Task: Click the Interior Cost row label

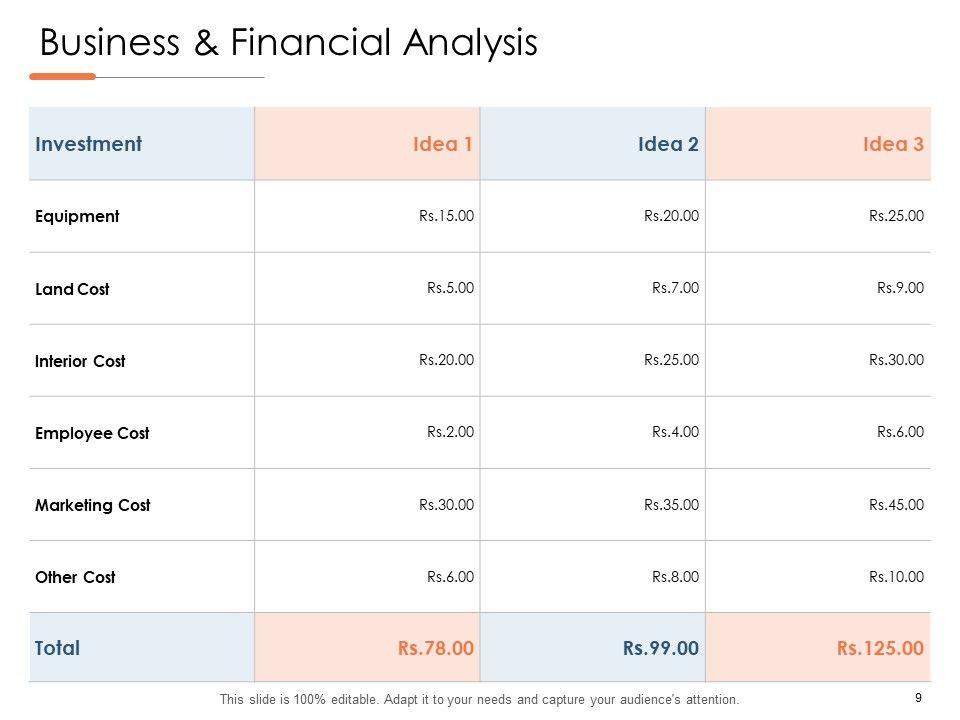Action: pos(80,361)
